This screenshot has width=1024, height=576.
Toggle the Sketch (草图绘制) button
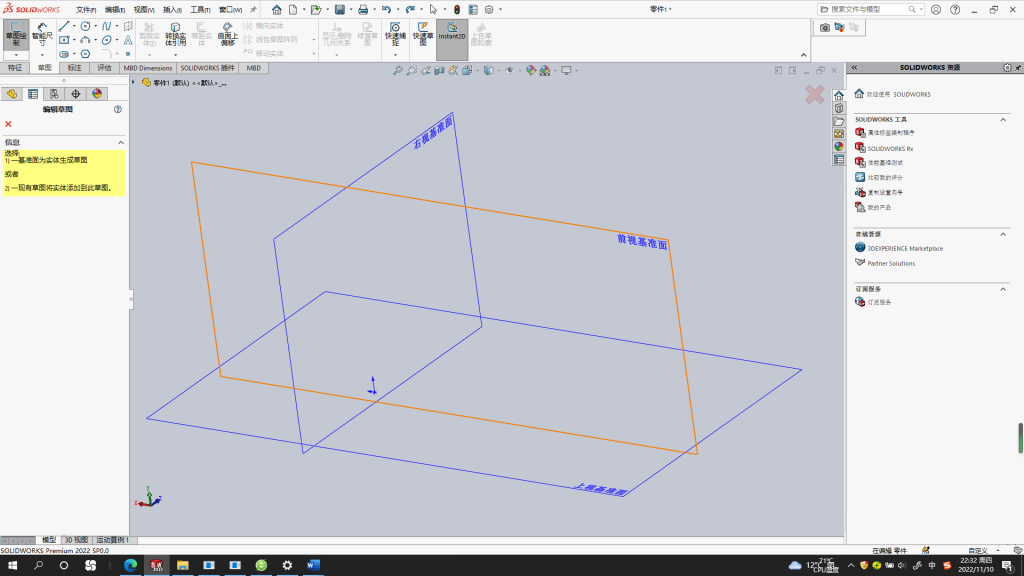(x=16, y=34)
